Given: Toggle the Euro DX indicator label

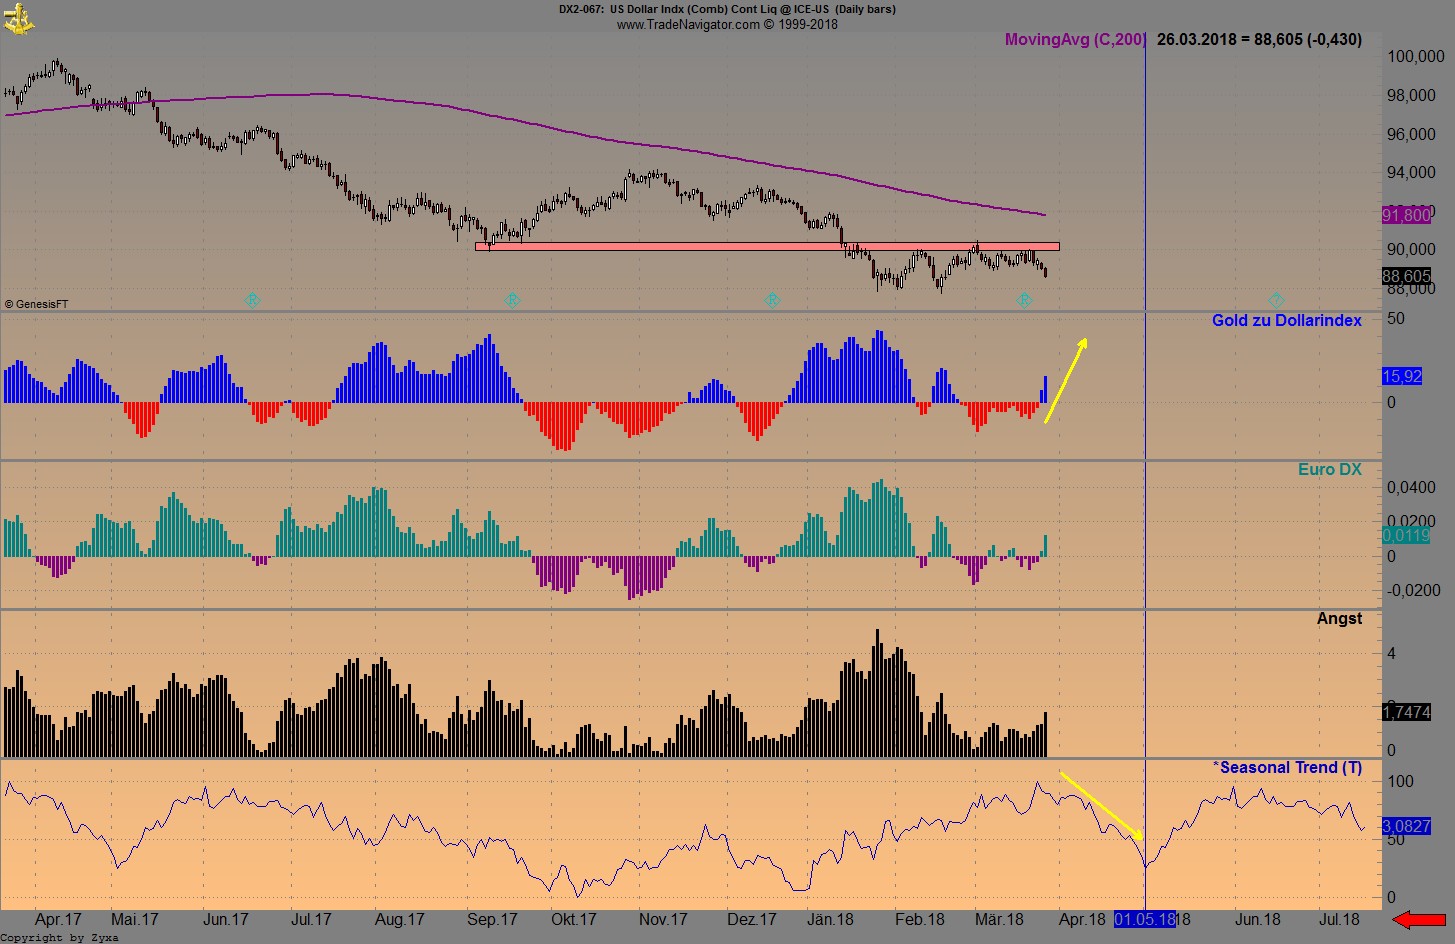Looking at the screenshot, I should pos(1330,468).
